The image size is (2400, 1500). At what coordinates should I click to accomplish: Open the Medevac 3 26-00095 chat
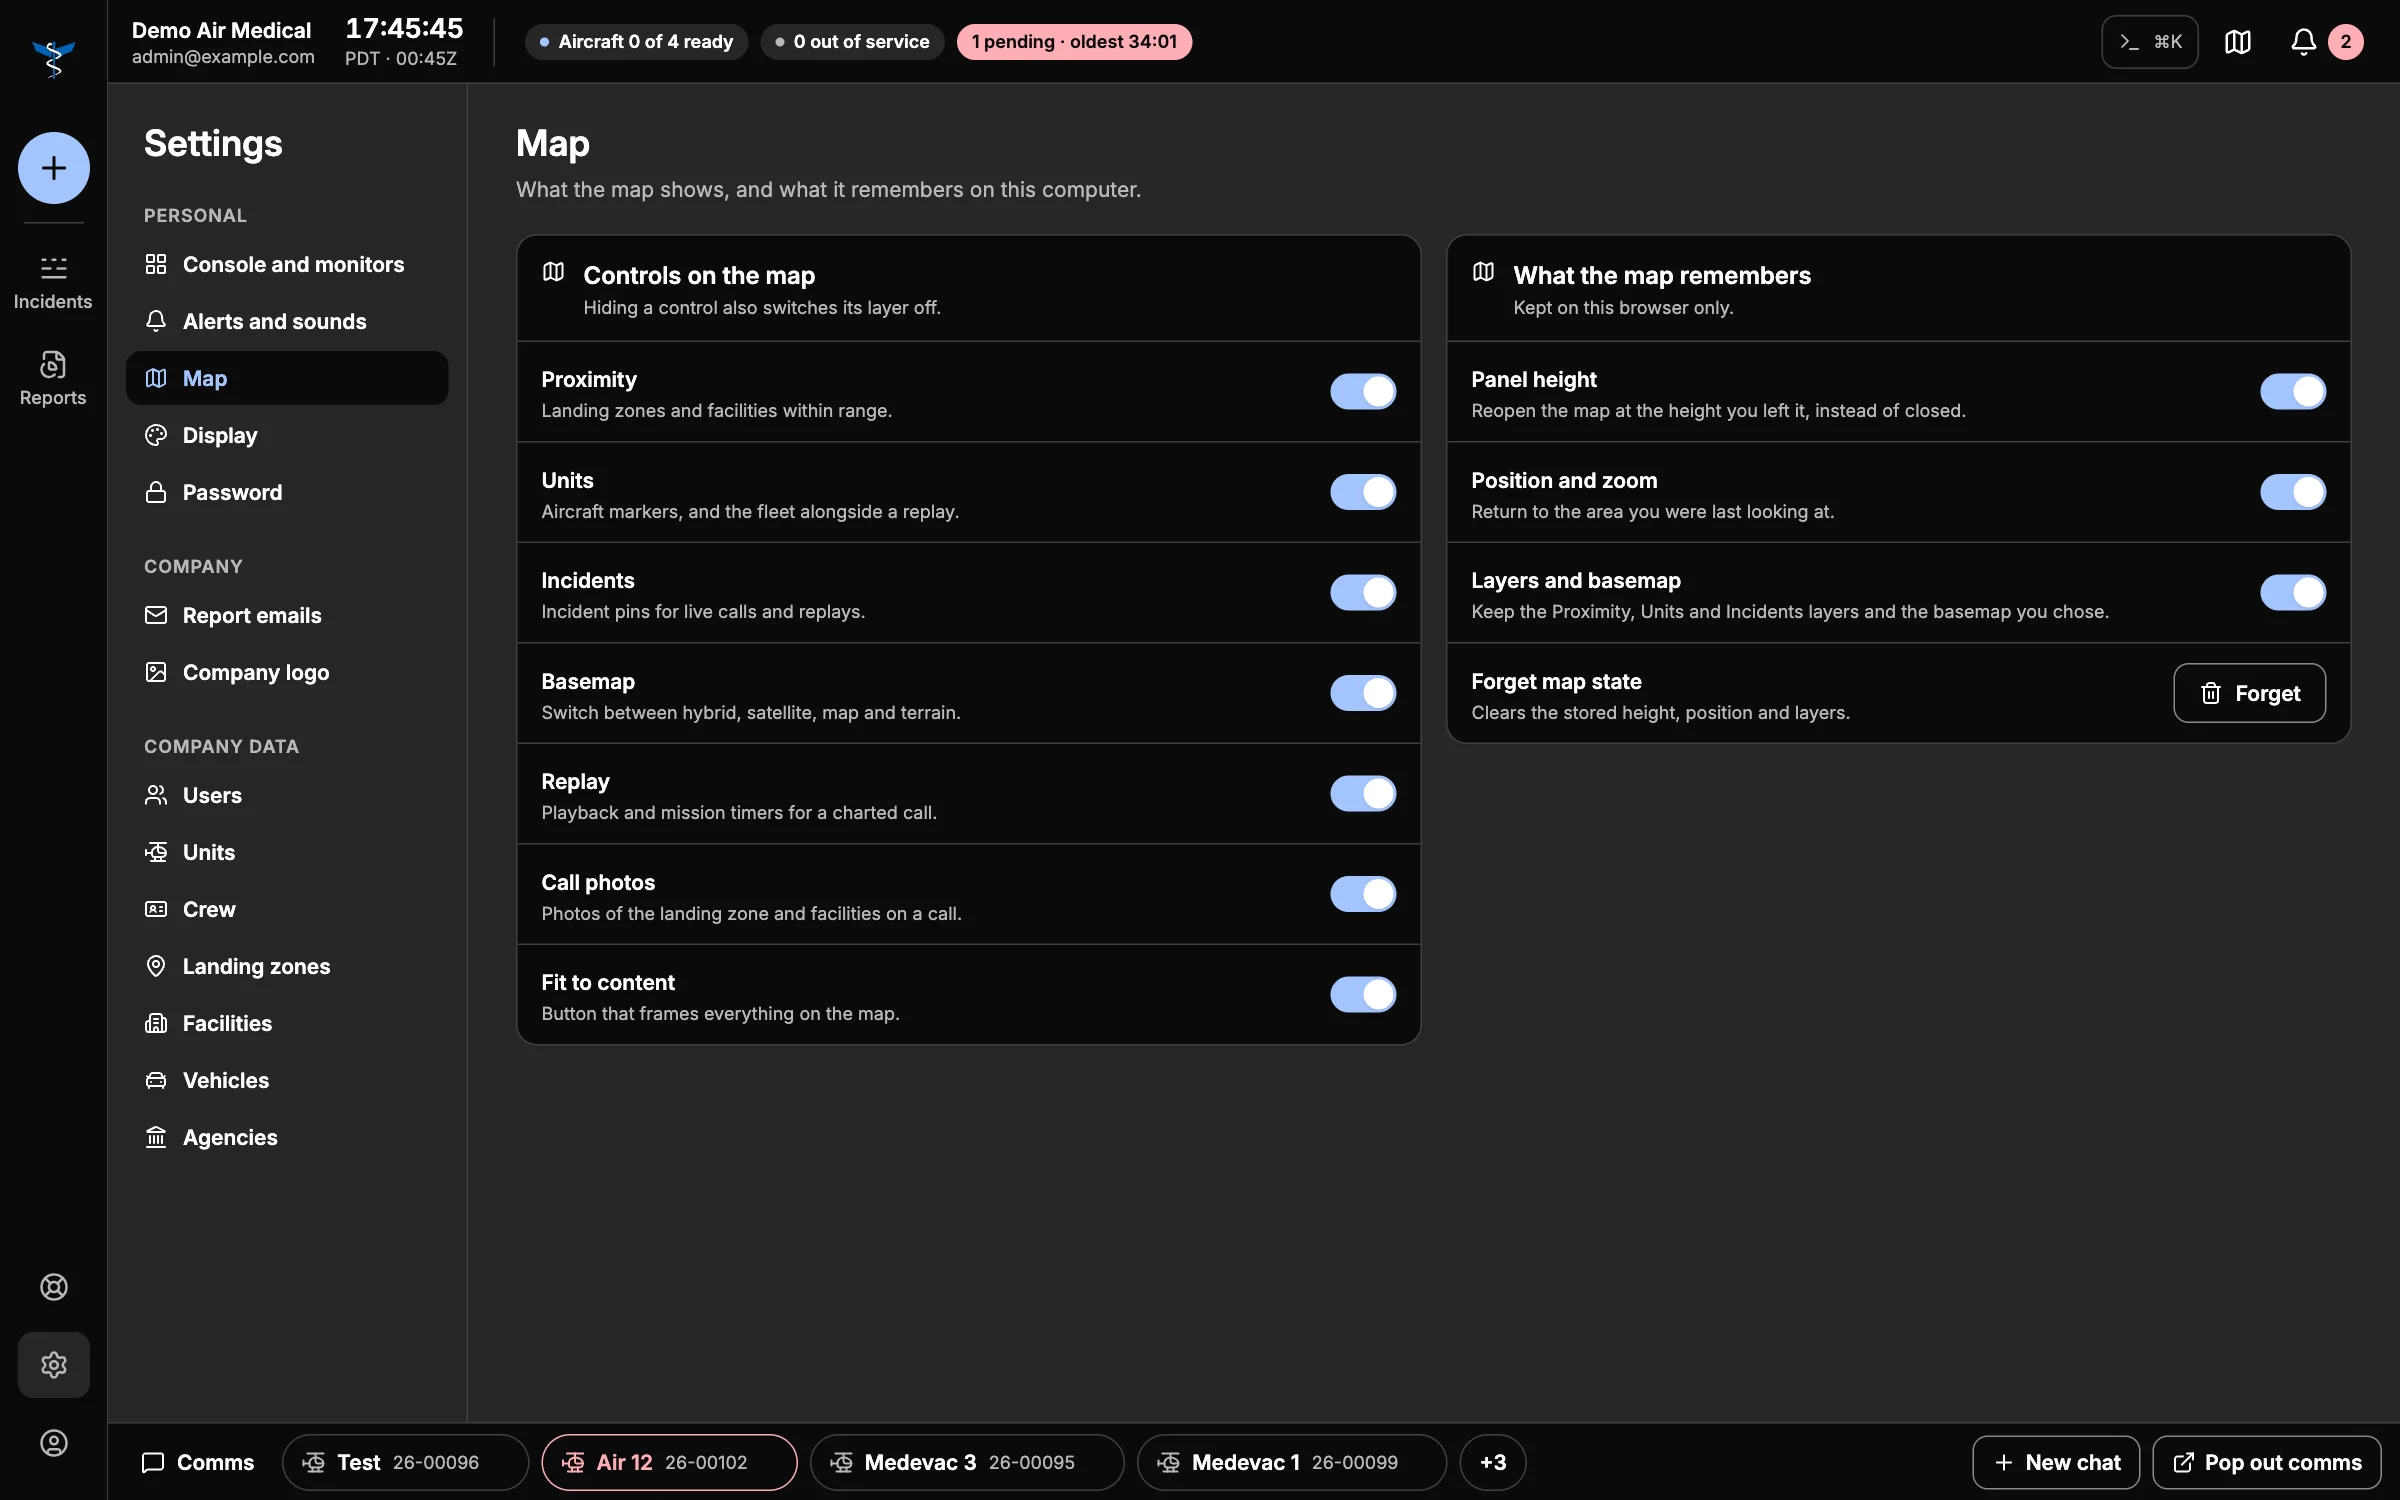(x=966, y=1462)
